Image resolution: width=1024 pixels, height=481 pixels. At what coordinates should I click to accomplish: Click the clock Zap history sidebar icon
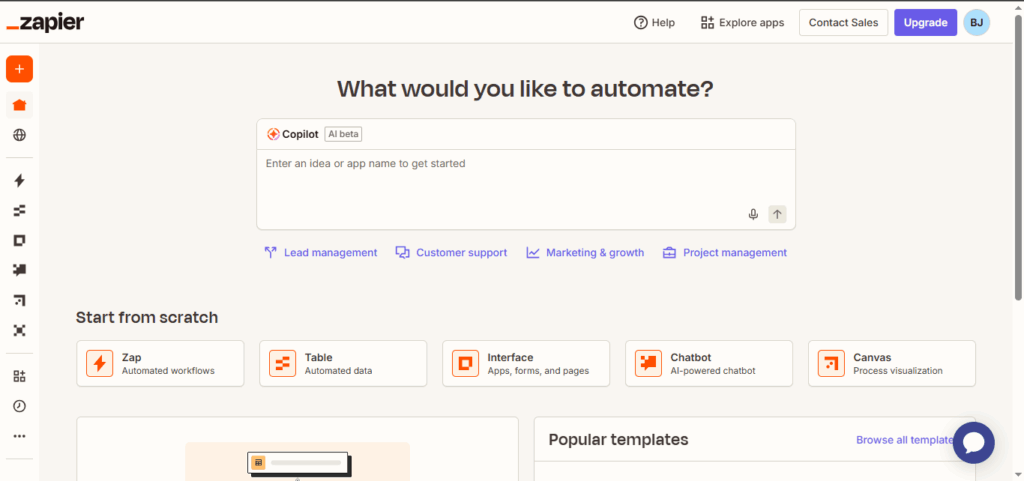(19, 406)
